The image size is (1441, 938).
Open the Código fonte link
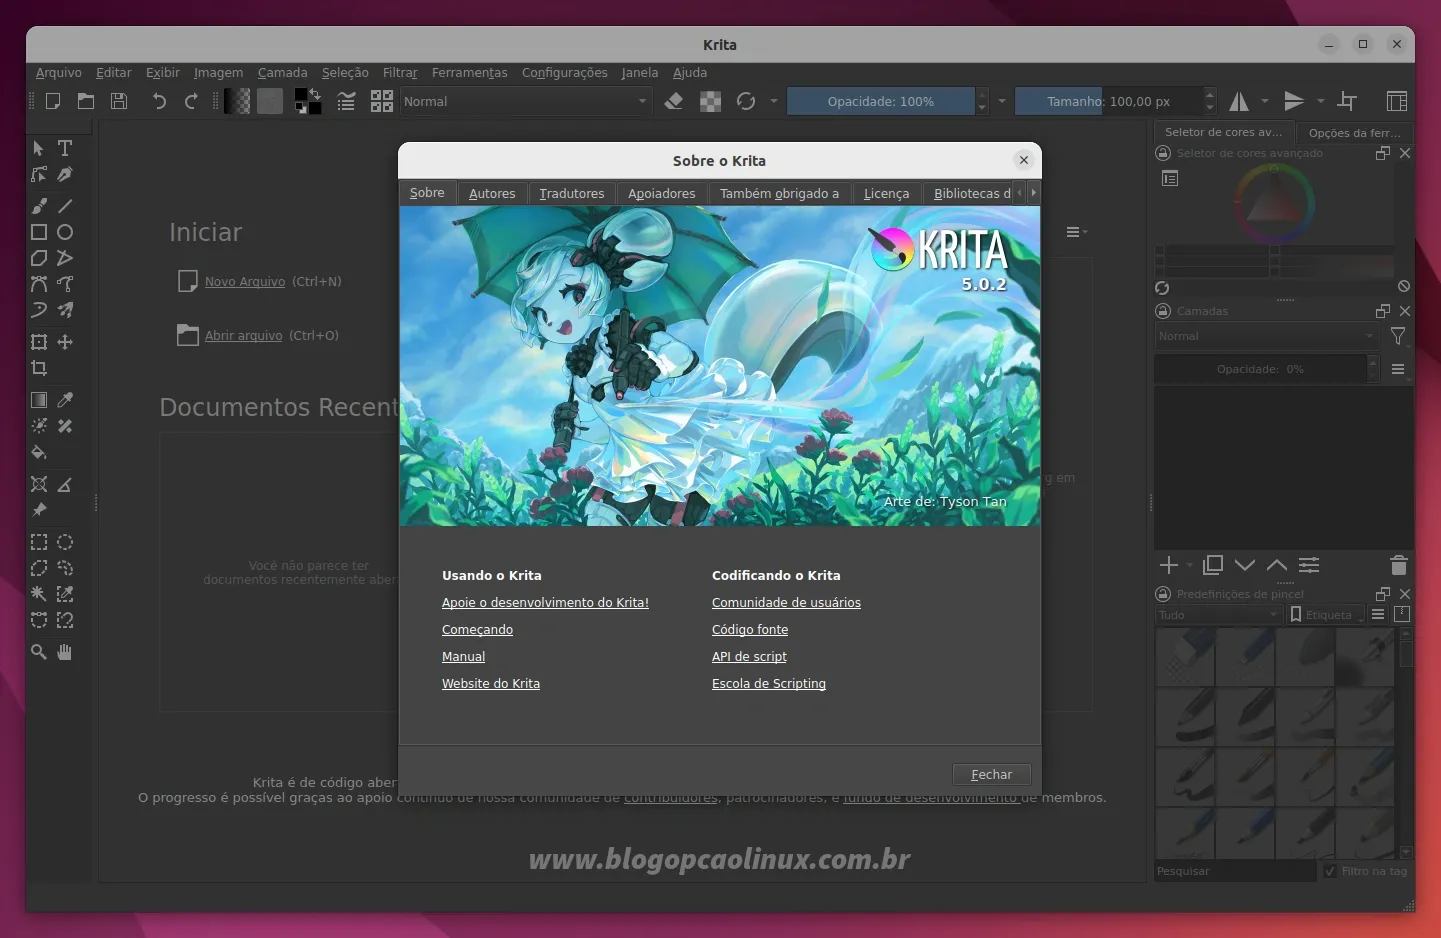750,629
